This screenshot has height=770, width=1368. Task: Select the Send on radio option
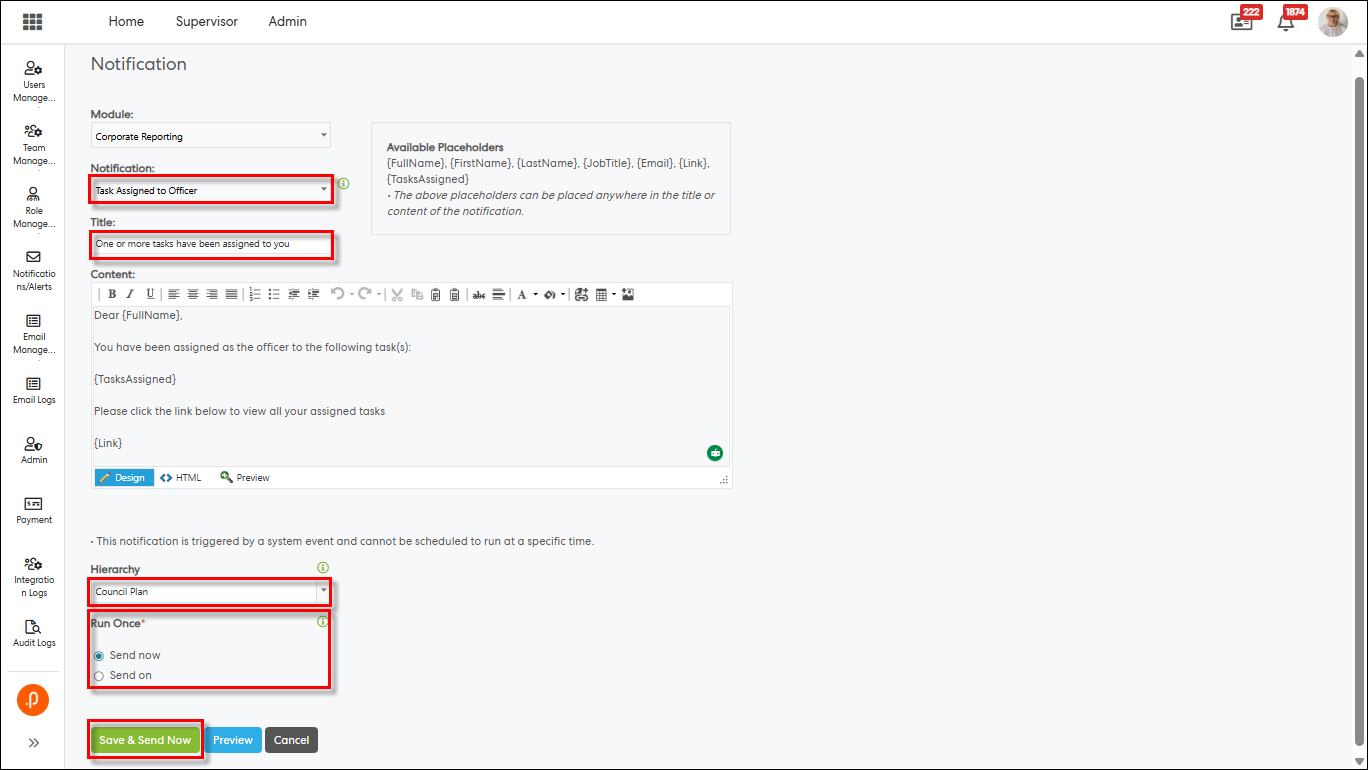[x=98, y=676]
